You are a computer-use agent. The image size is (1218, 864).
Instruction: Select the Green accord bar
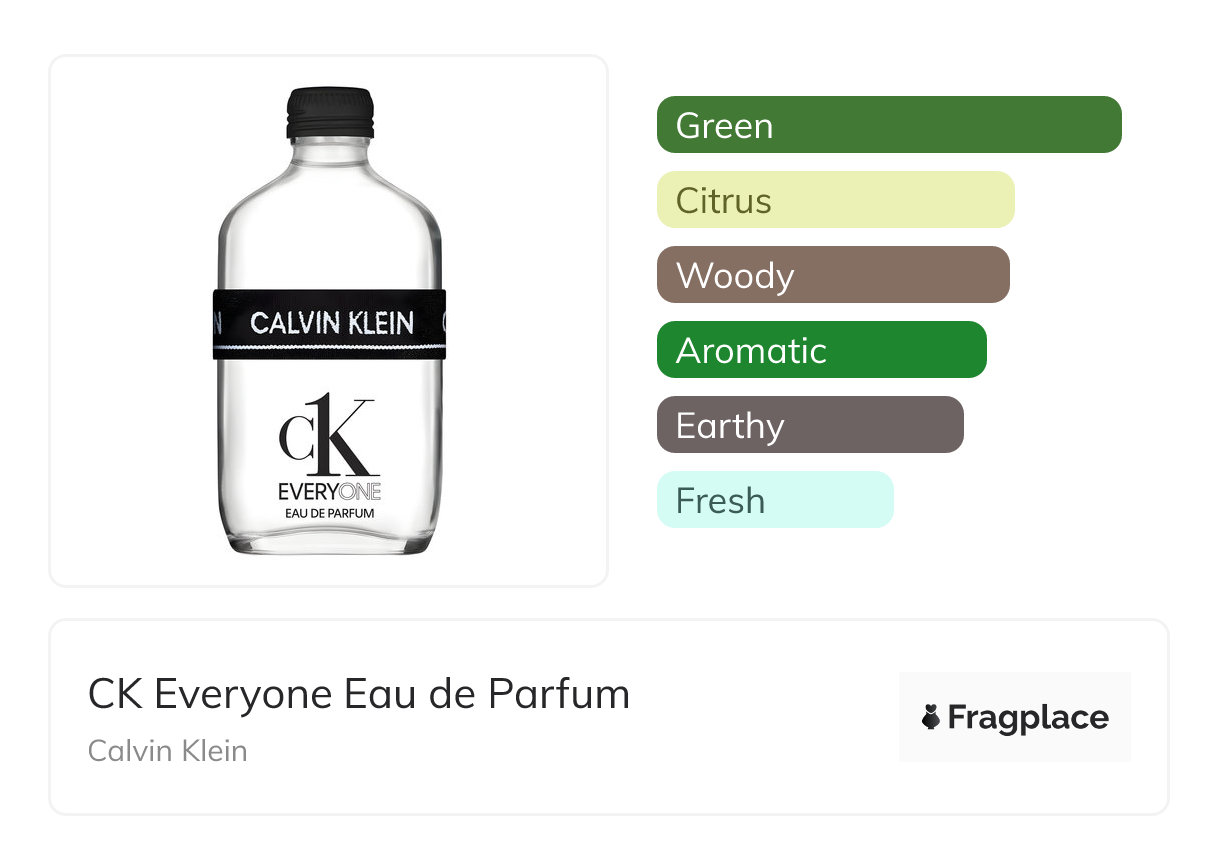(889, 125)
